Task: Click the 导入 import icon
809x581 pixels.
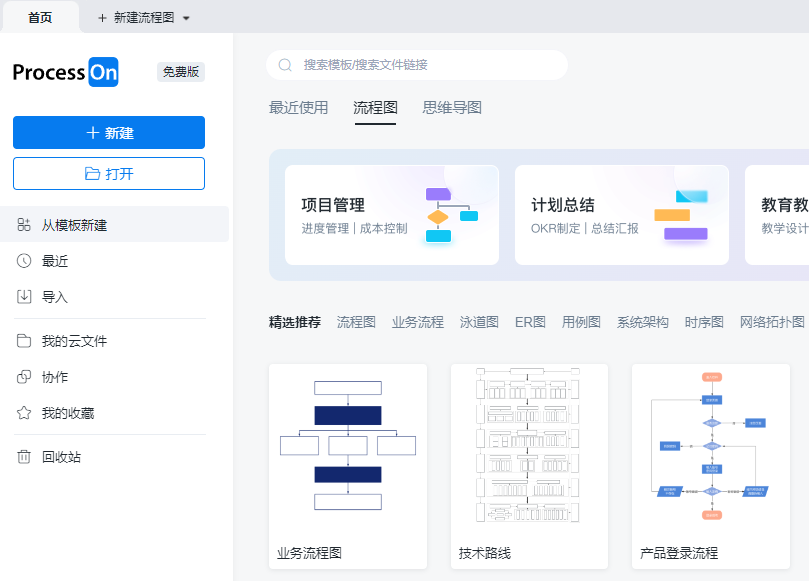Action: [x=24, y=297]
